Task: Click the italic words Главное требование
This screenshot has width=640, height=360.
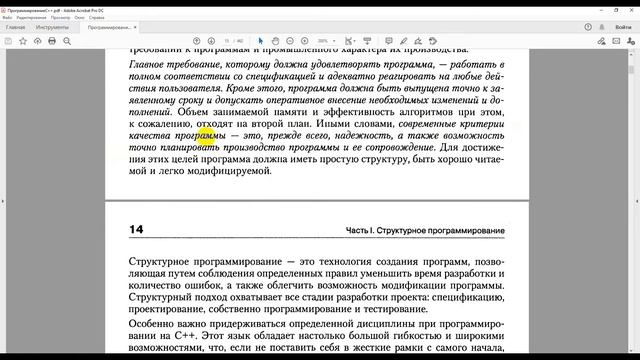Action: point(176,64)
